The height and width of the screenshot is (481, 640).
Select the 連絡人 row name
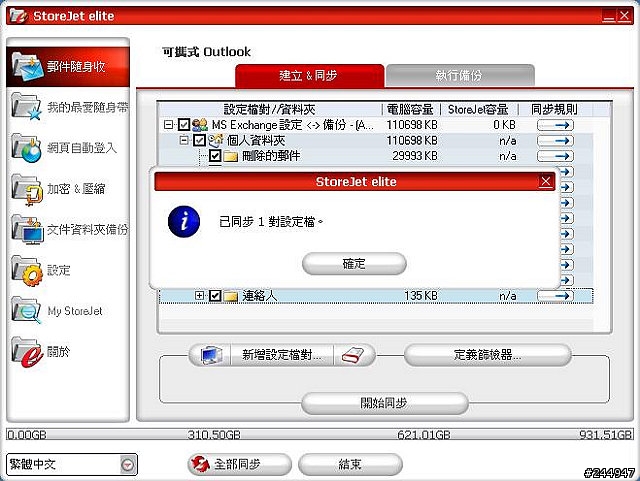coord(260,296)
